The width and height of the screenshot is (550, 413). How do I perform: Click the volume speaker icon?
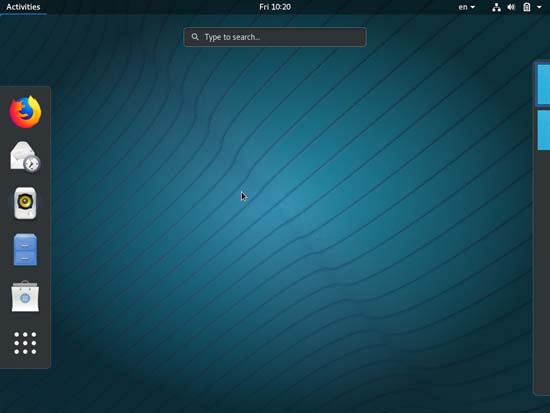click(511, 7)
